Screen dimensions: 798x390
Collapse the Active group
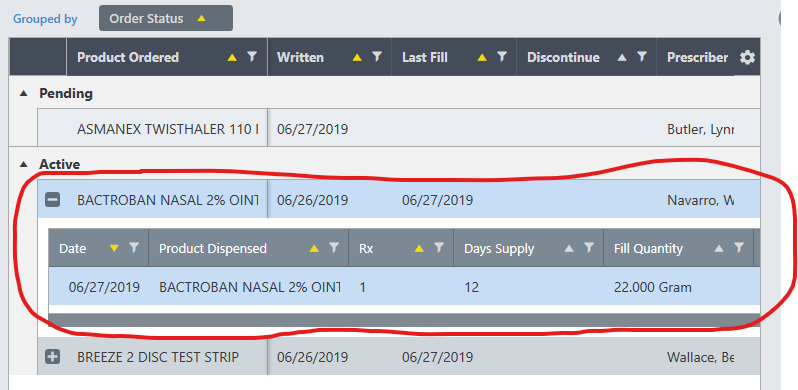[x=23, y=164]
